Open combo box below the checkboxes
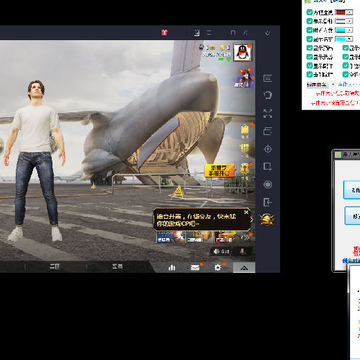 [x=321, y=85]
